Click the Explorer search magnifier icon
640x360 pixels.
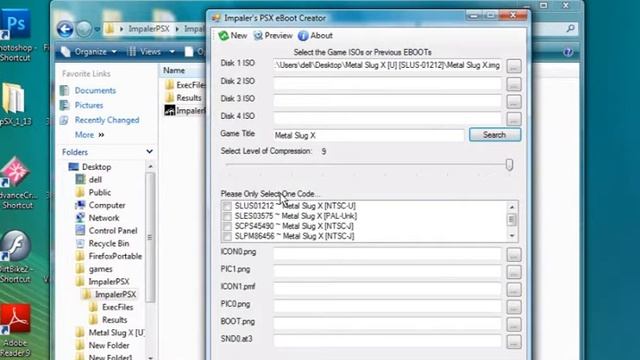click(571, 28)
